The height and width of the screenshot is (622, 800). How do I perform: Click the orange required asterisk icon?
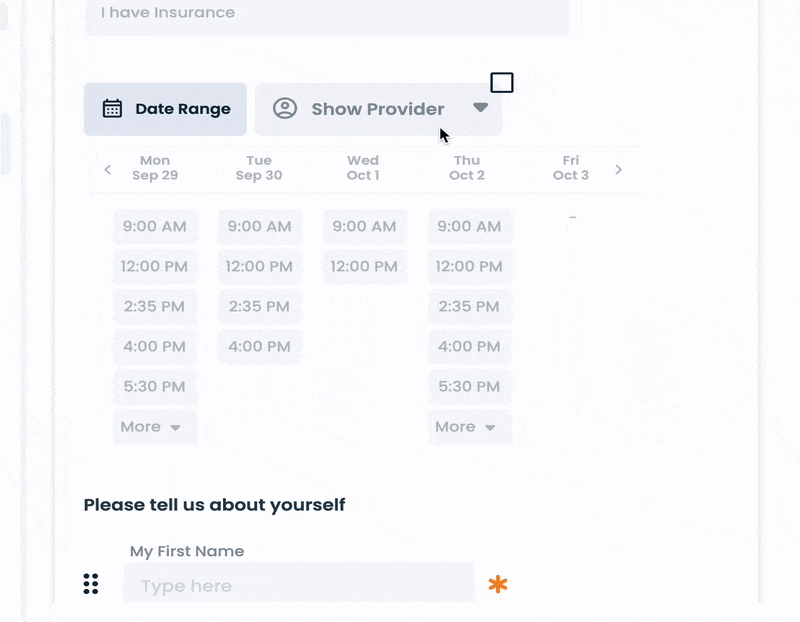click(497, 585)
